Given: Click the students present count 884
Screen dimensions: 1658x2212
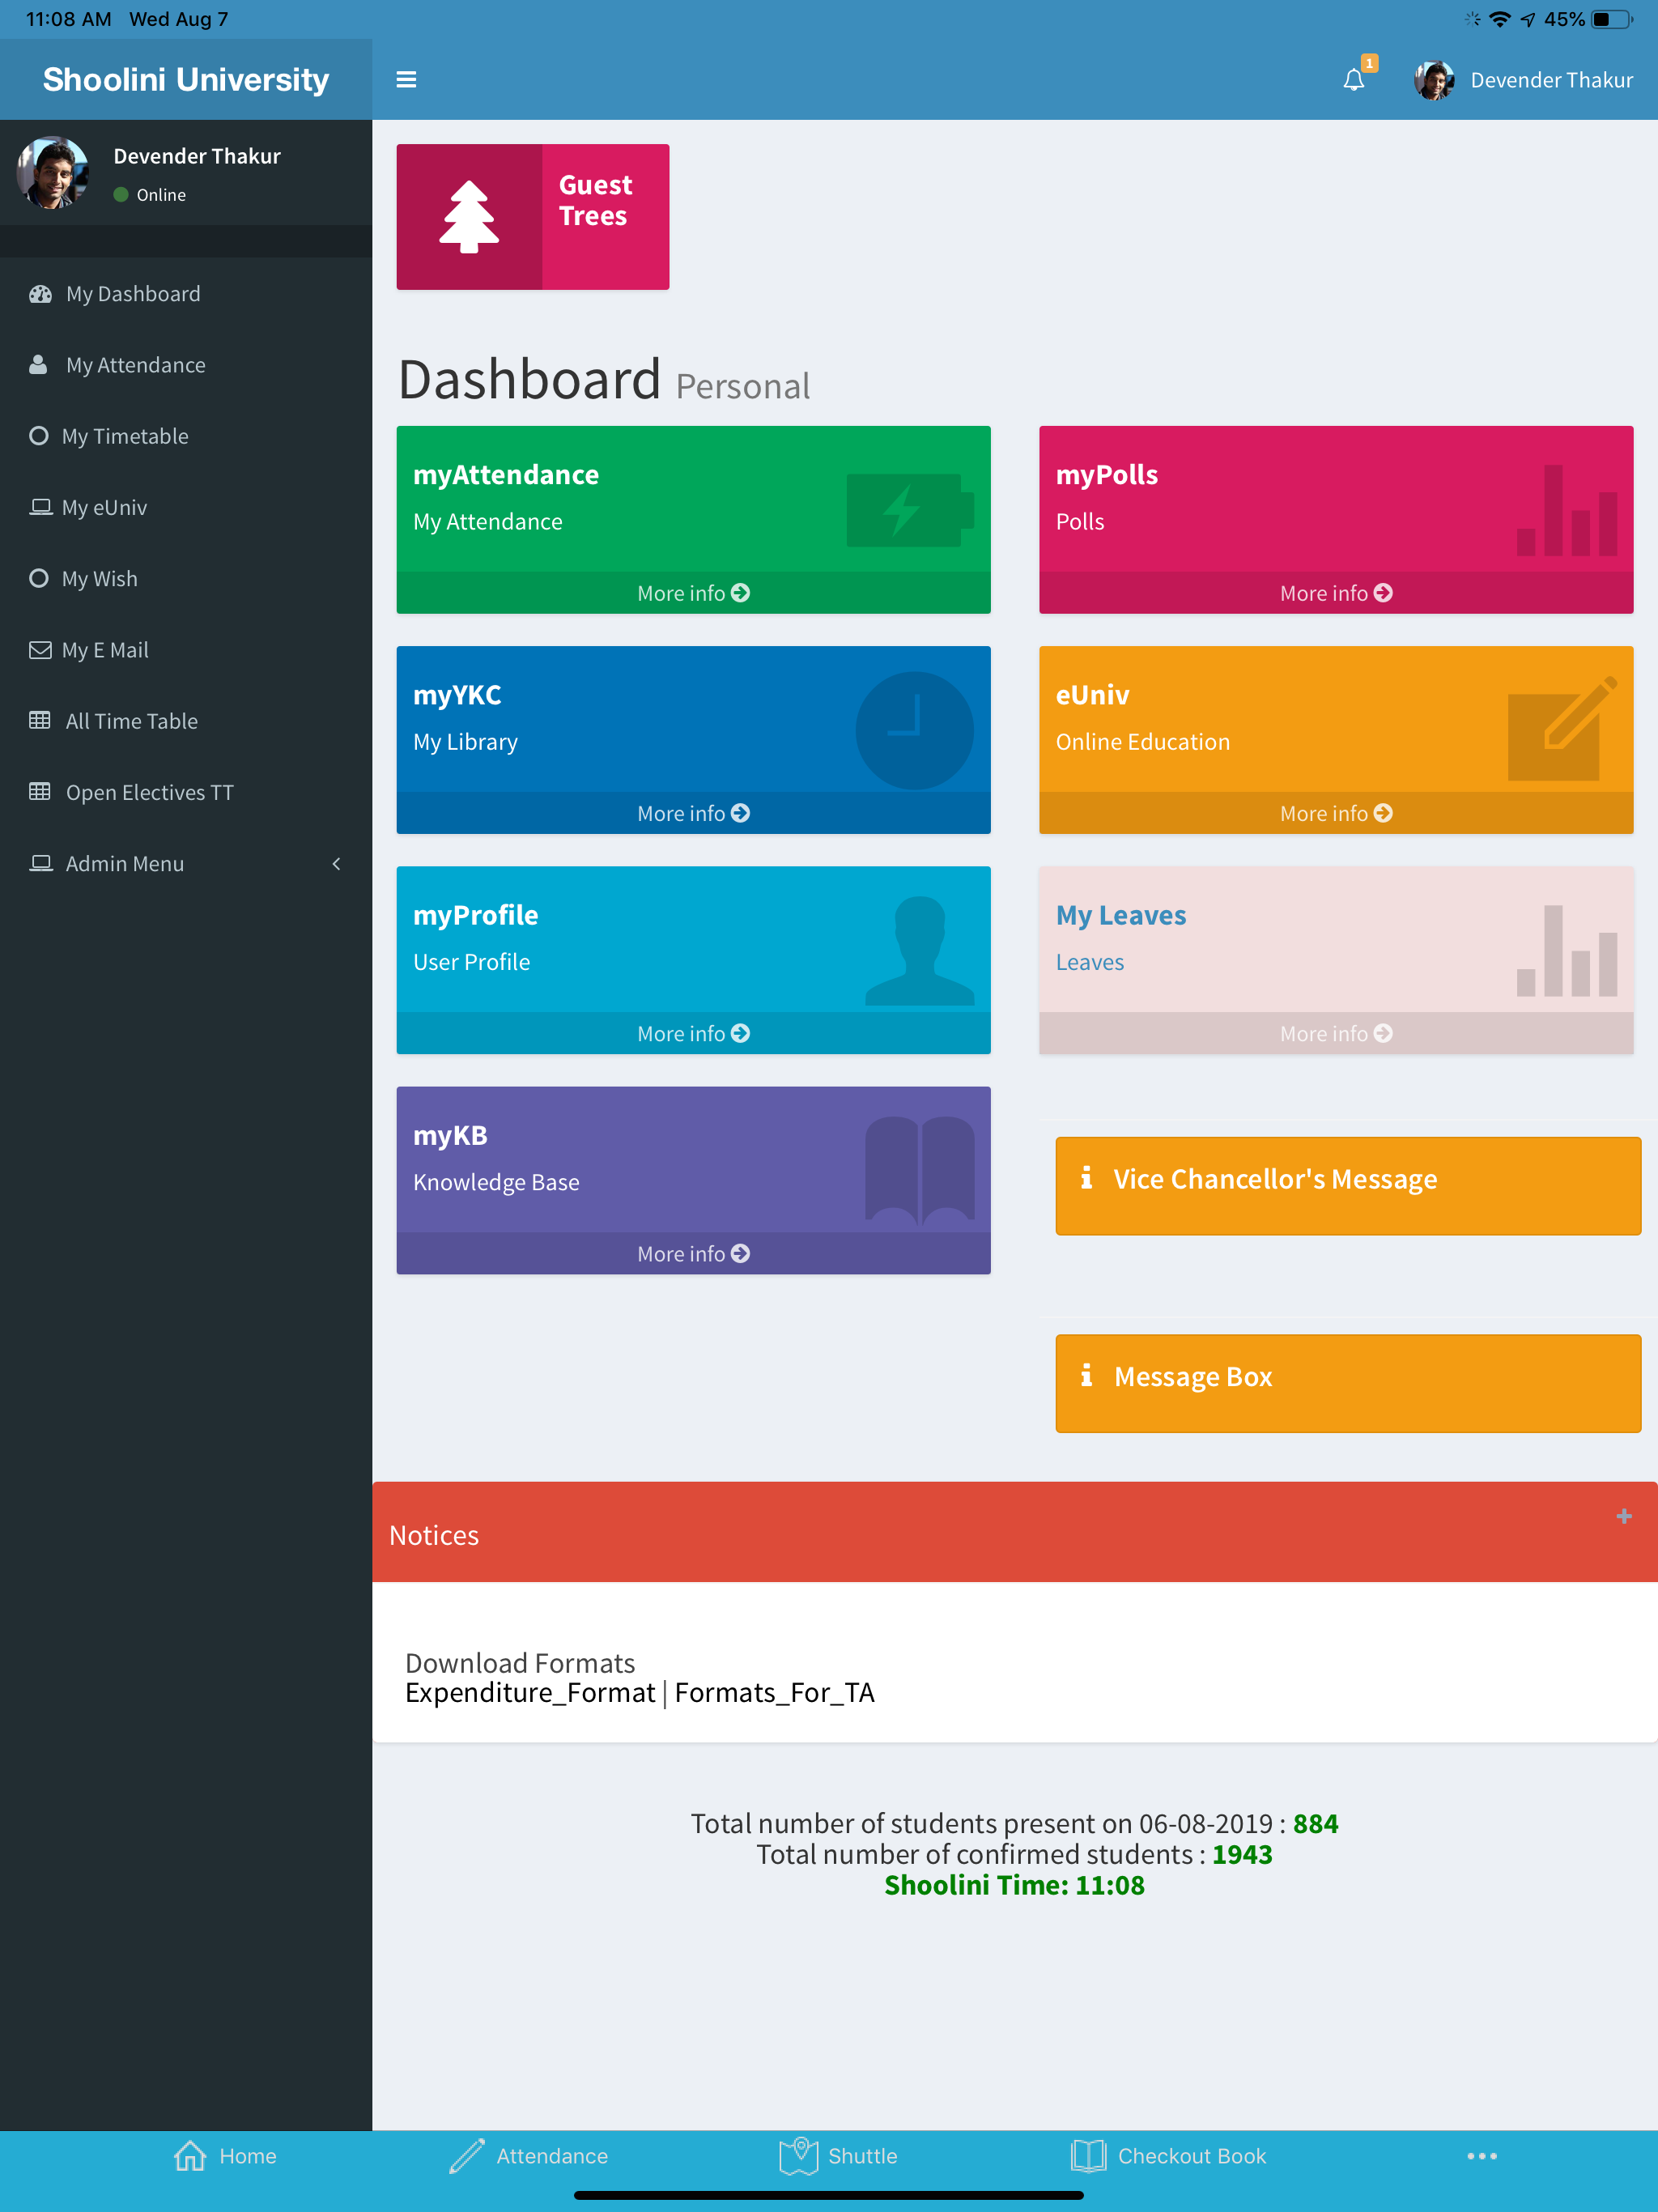Looking at the screenshot, I should click(x=1315, y=1823).
